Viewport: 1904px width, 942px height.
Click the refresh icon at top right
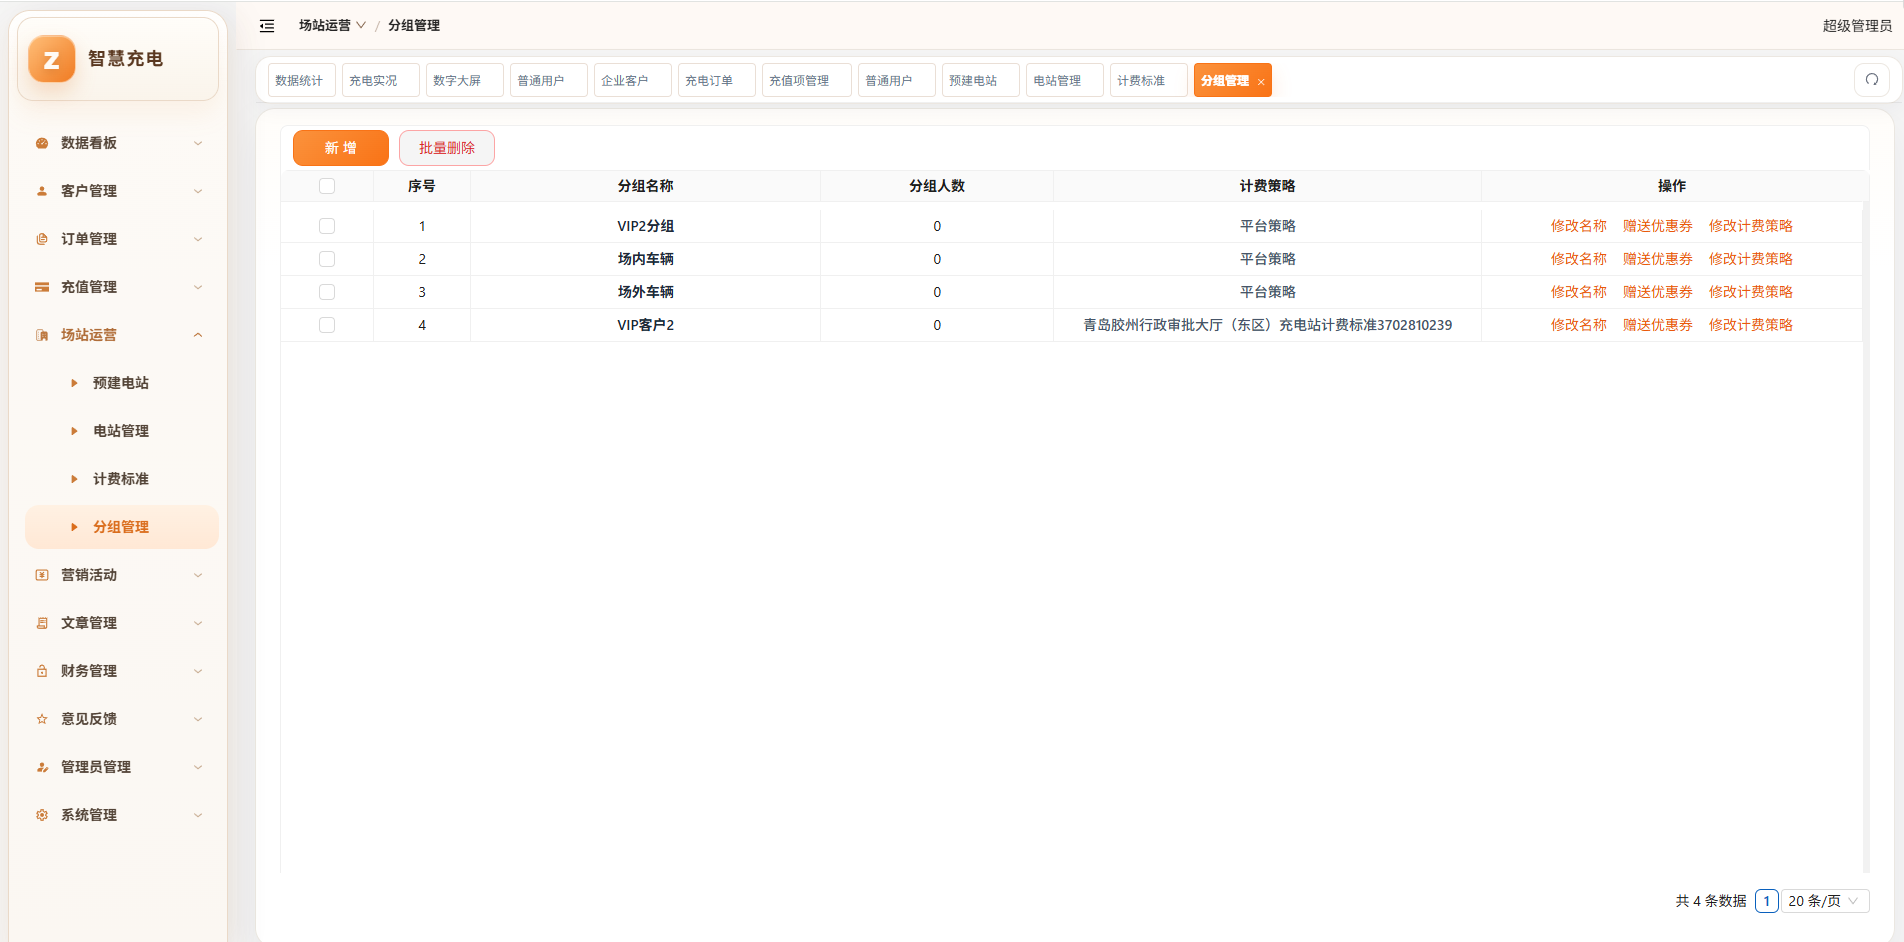[1872, 80]
